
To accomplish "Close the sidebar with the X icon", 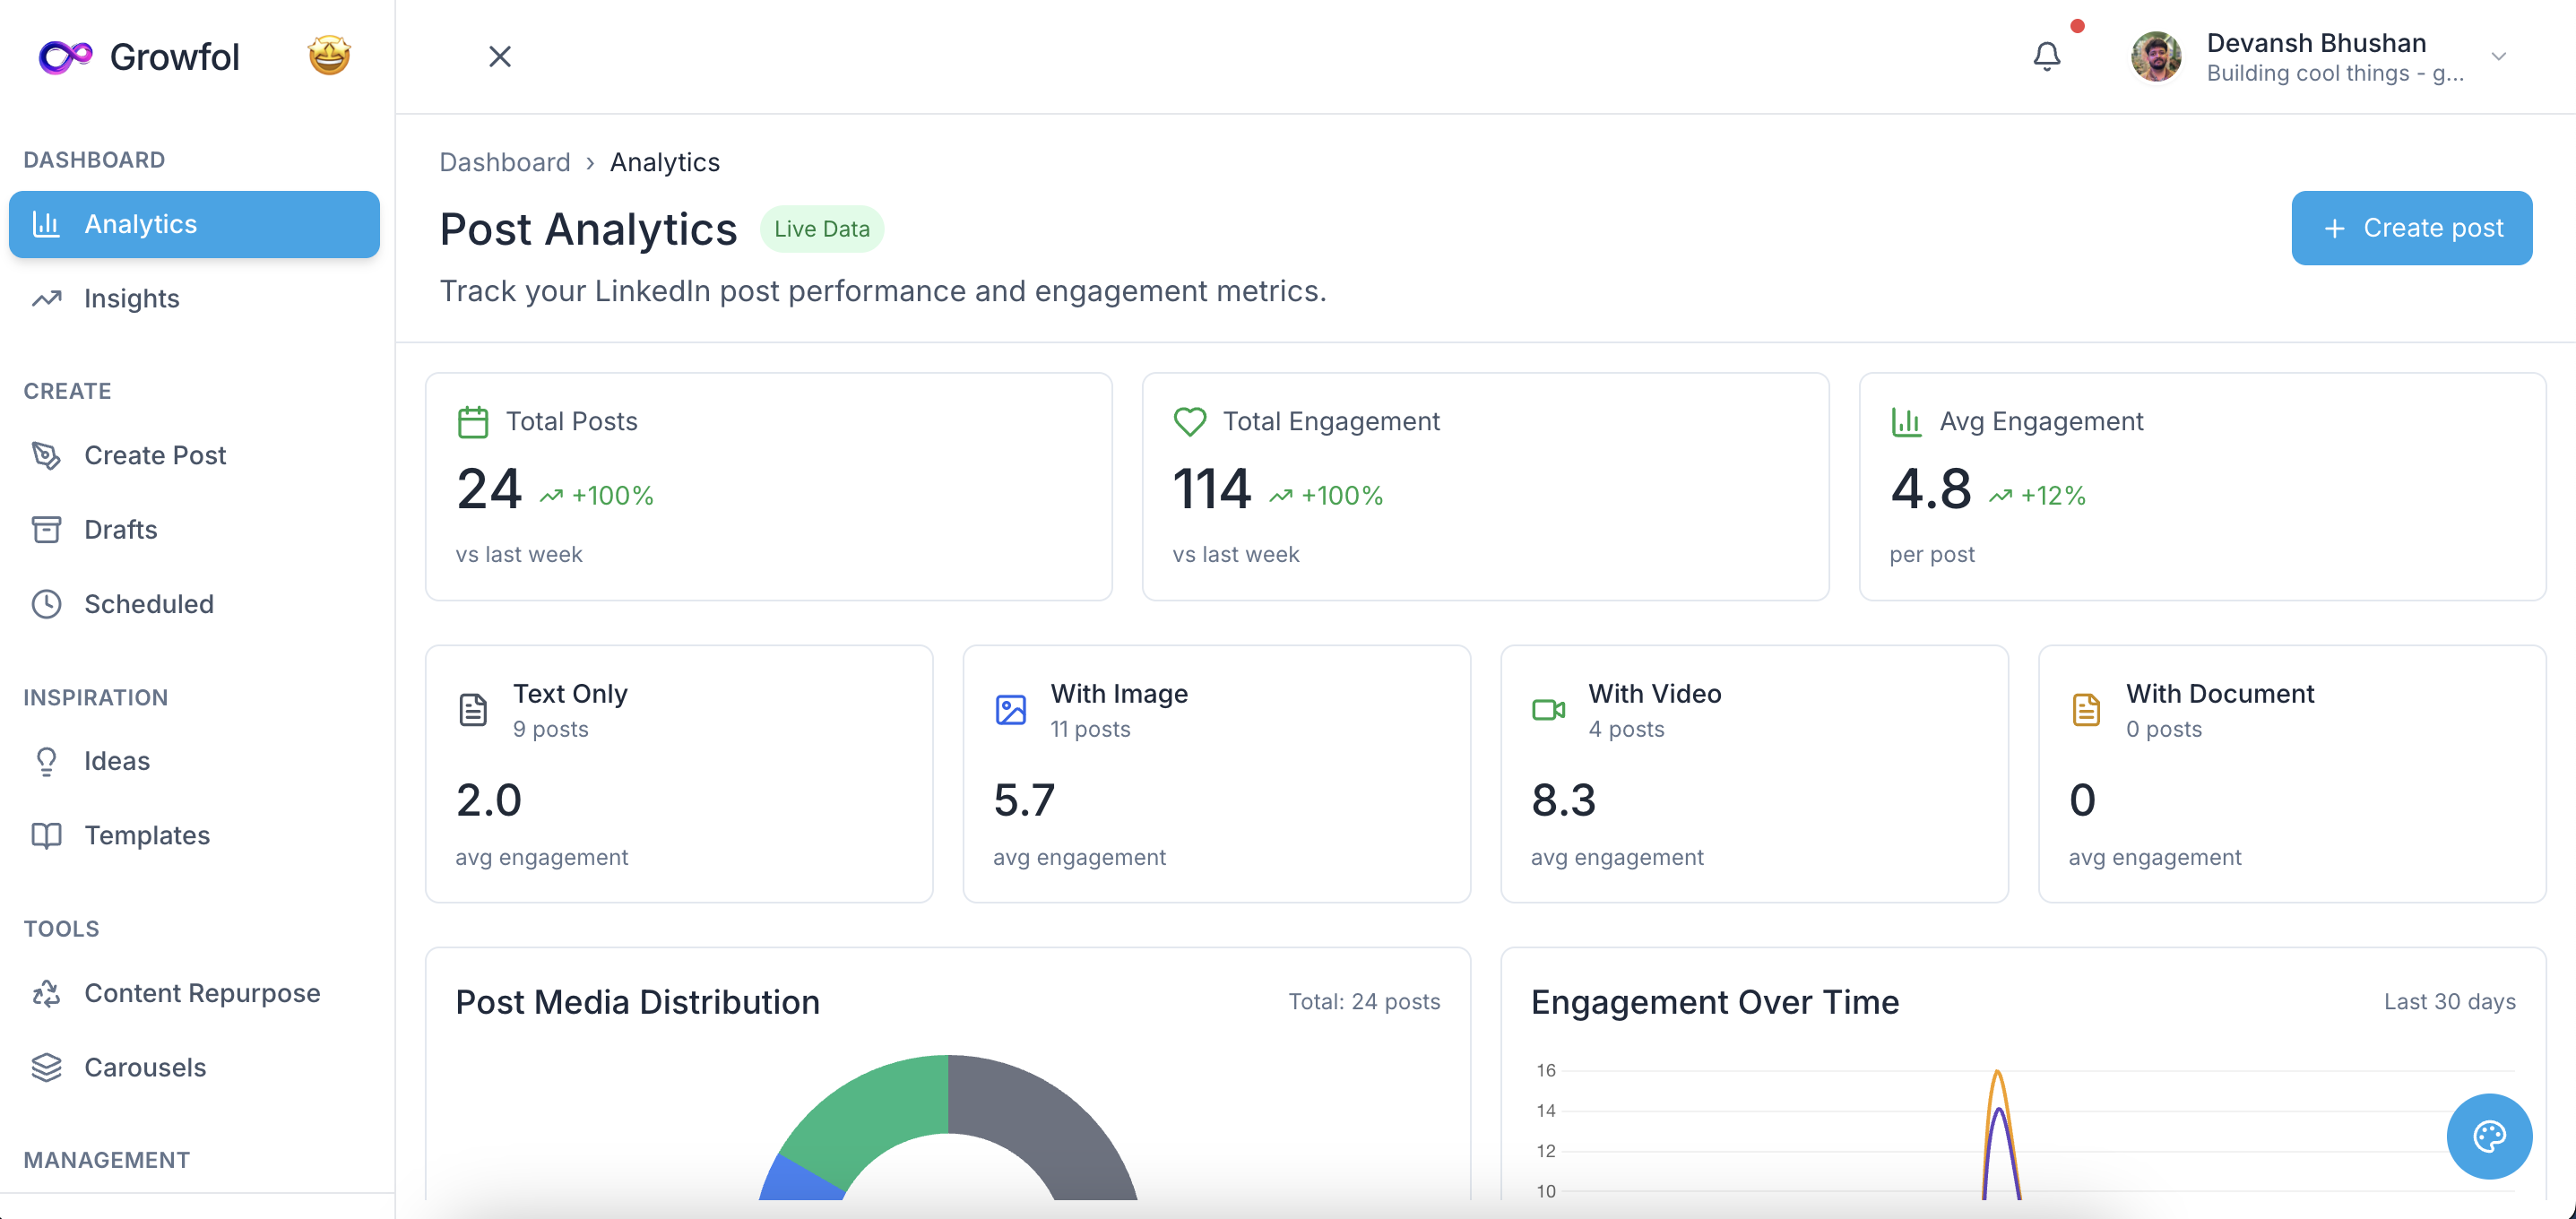I will (x=500, y=57).
